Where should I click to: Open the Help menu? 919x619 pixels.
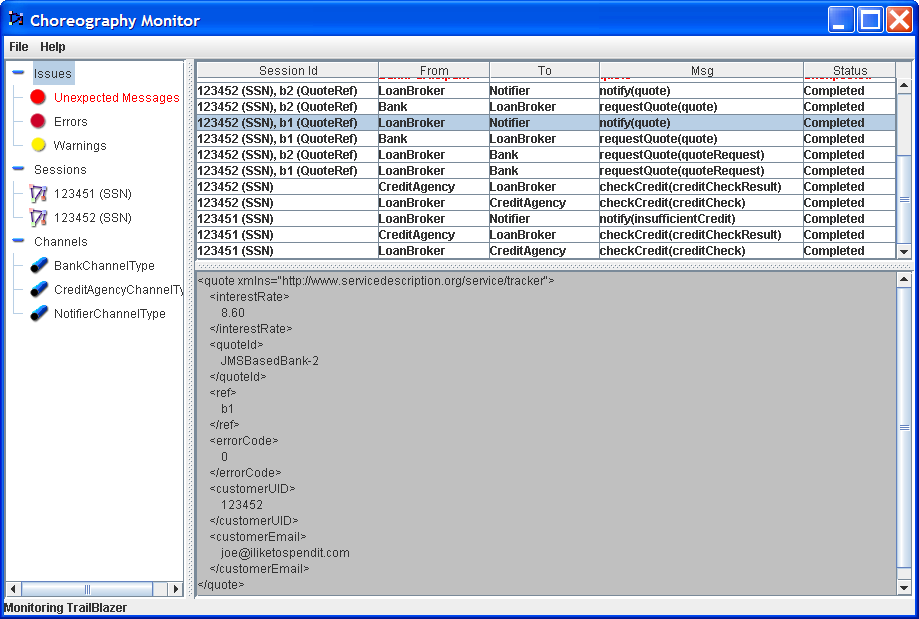click(x=53, y=47)
